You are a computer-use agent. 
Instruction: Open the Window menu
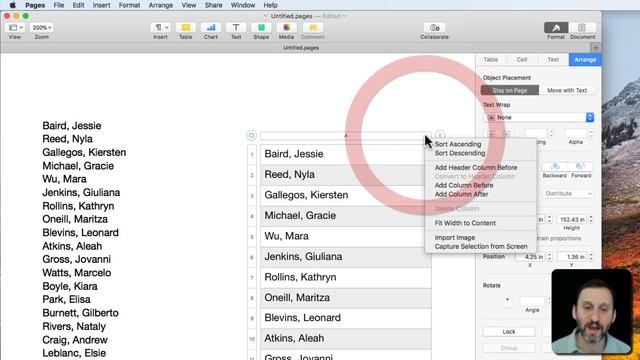click(x=243, y=5)
